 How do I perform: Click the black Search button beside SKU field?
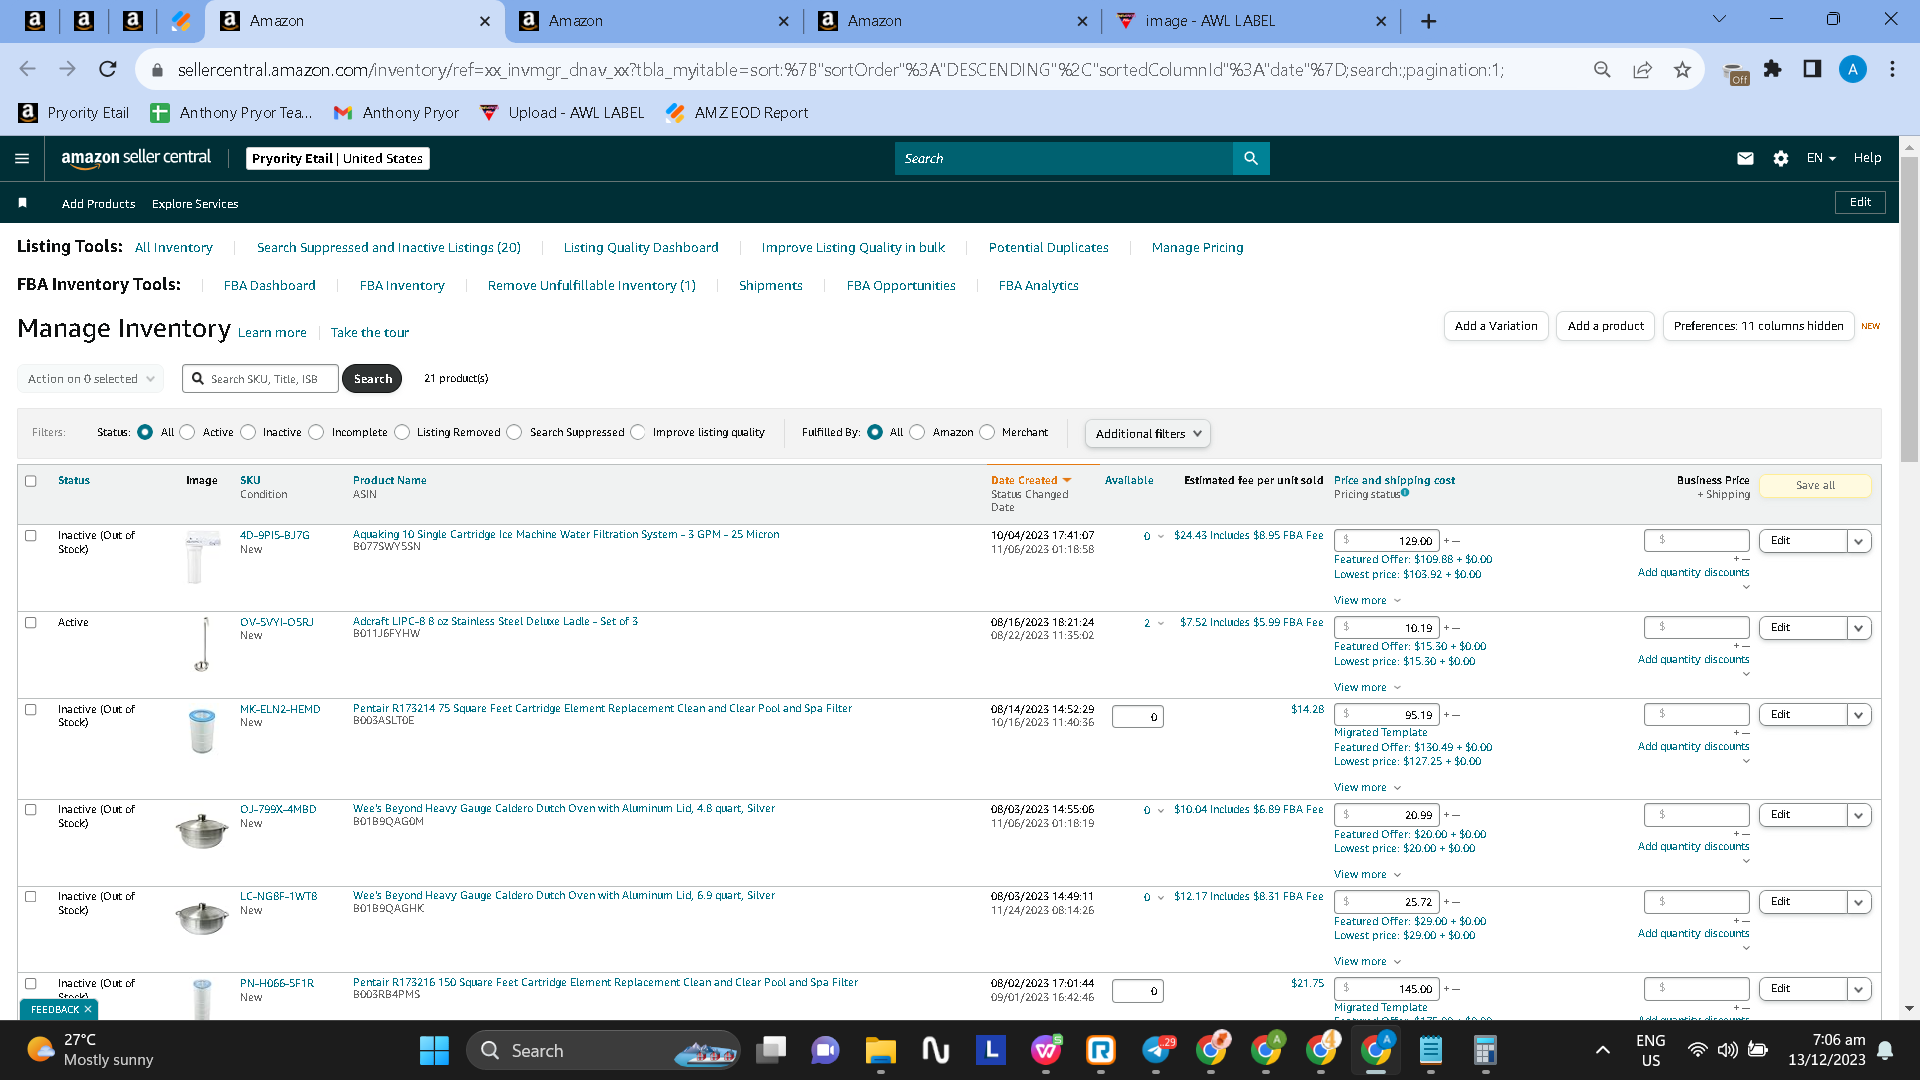click(372, 379)
